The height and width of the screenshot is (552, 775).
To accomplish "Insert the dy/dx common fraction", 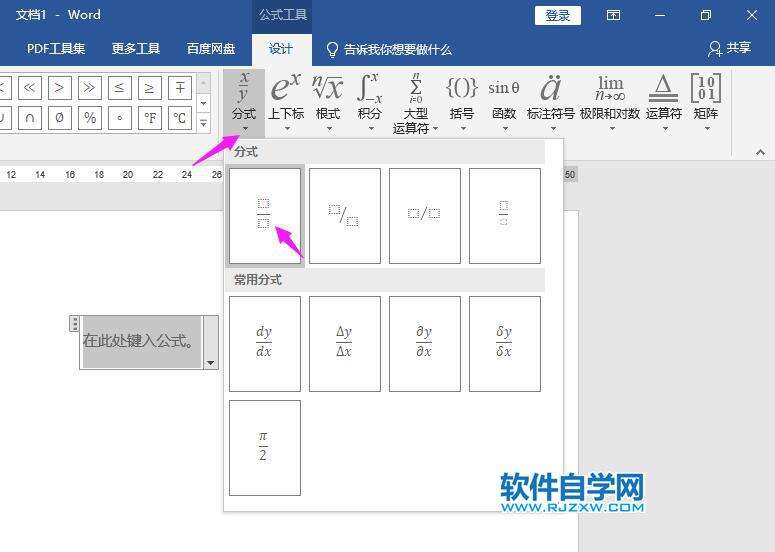I will (265, 344).
